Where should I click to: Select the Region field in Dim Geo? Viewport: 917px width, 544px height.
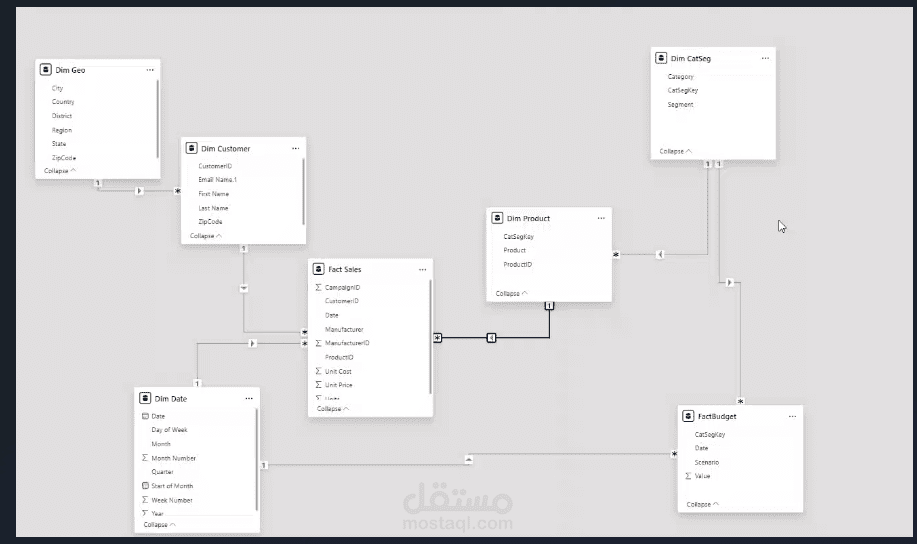tap(61, 130)
